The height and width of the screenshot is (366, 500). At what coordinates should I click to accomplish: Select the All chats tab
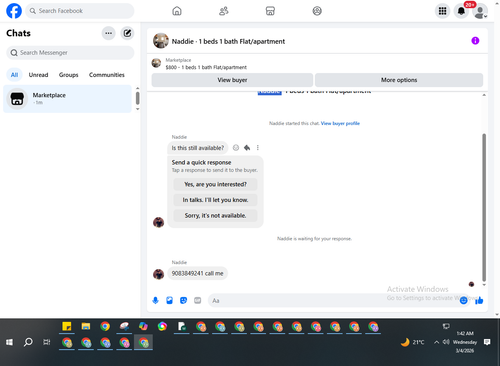pyautogui.click(x=14, y=75)
